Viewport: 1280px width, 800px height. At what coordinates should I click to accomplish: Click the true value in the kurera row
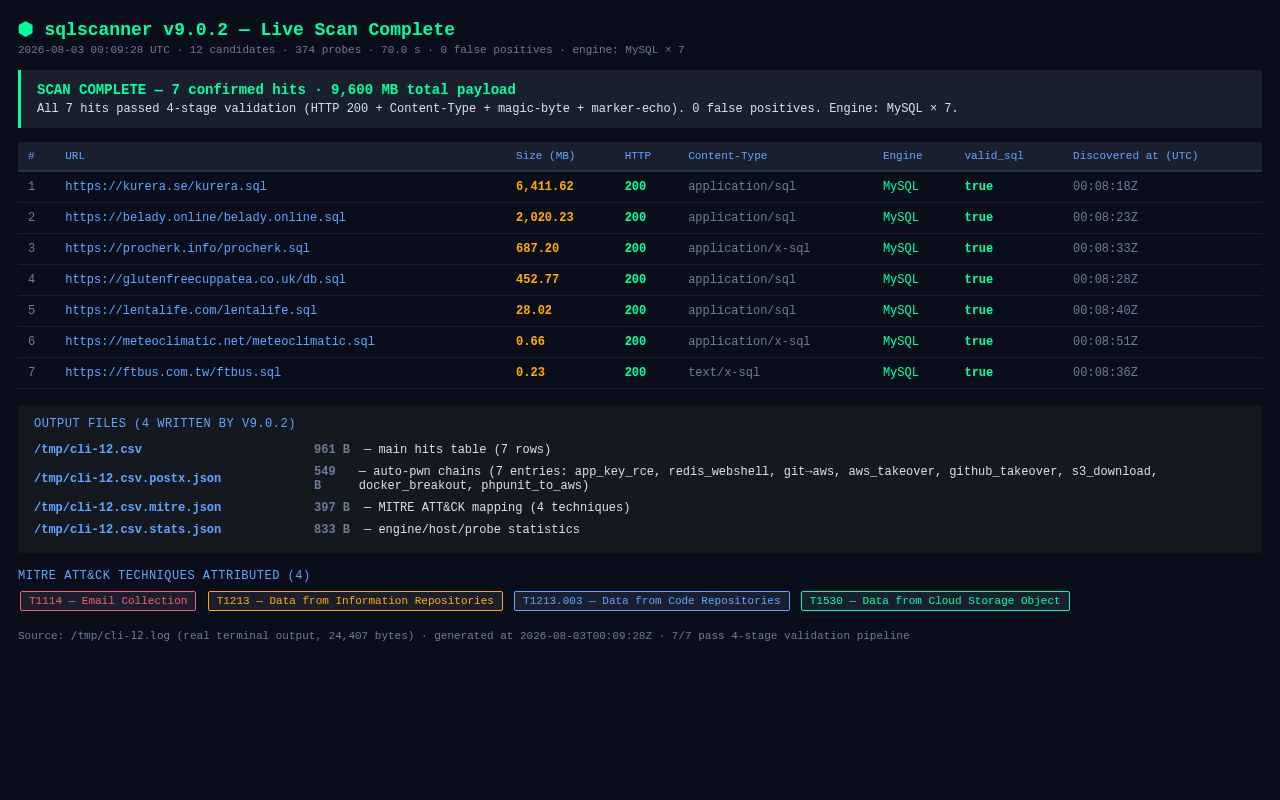coord(979,187)
